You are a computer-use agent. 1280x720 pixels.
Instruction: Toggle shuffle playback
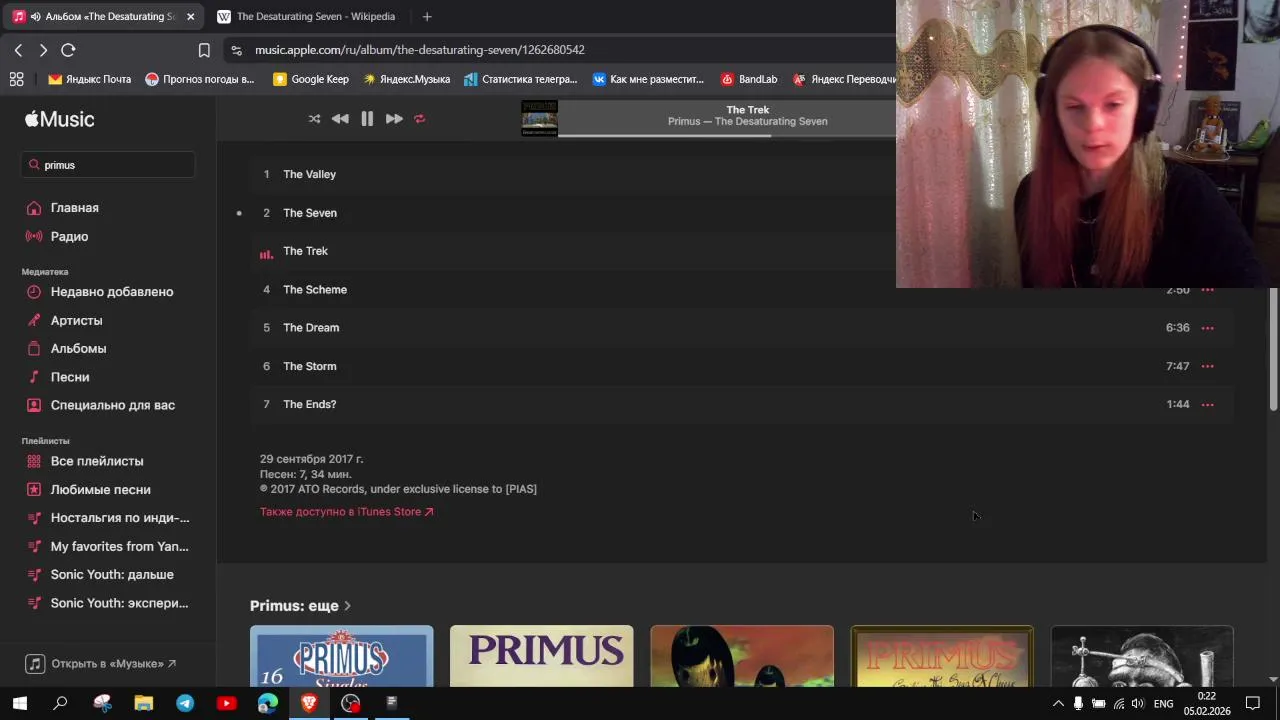[314, 119]
